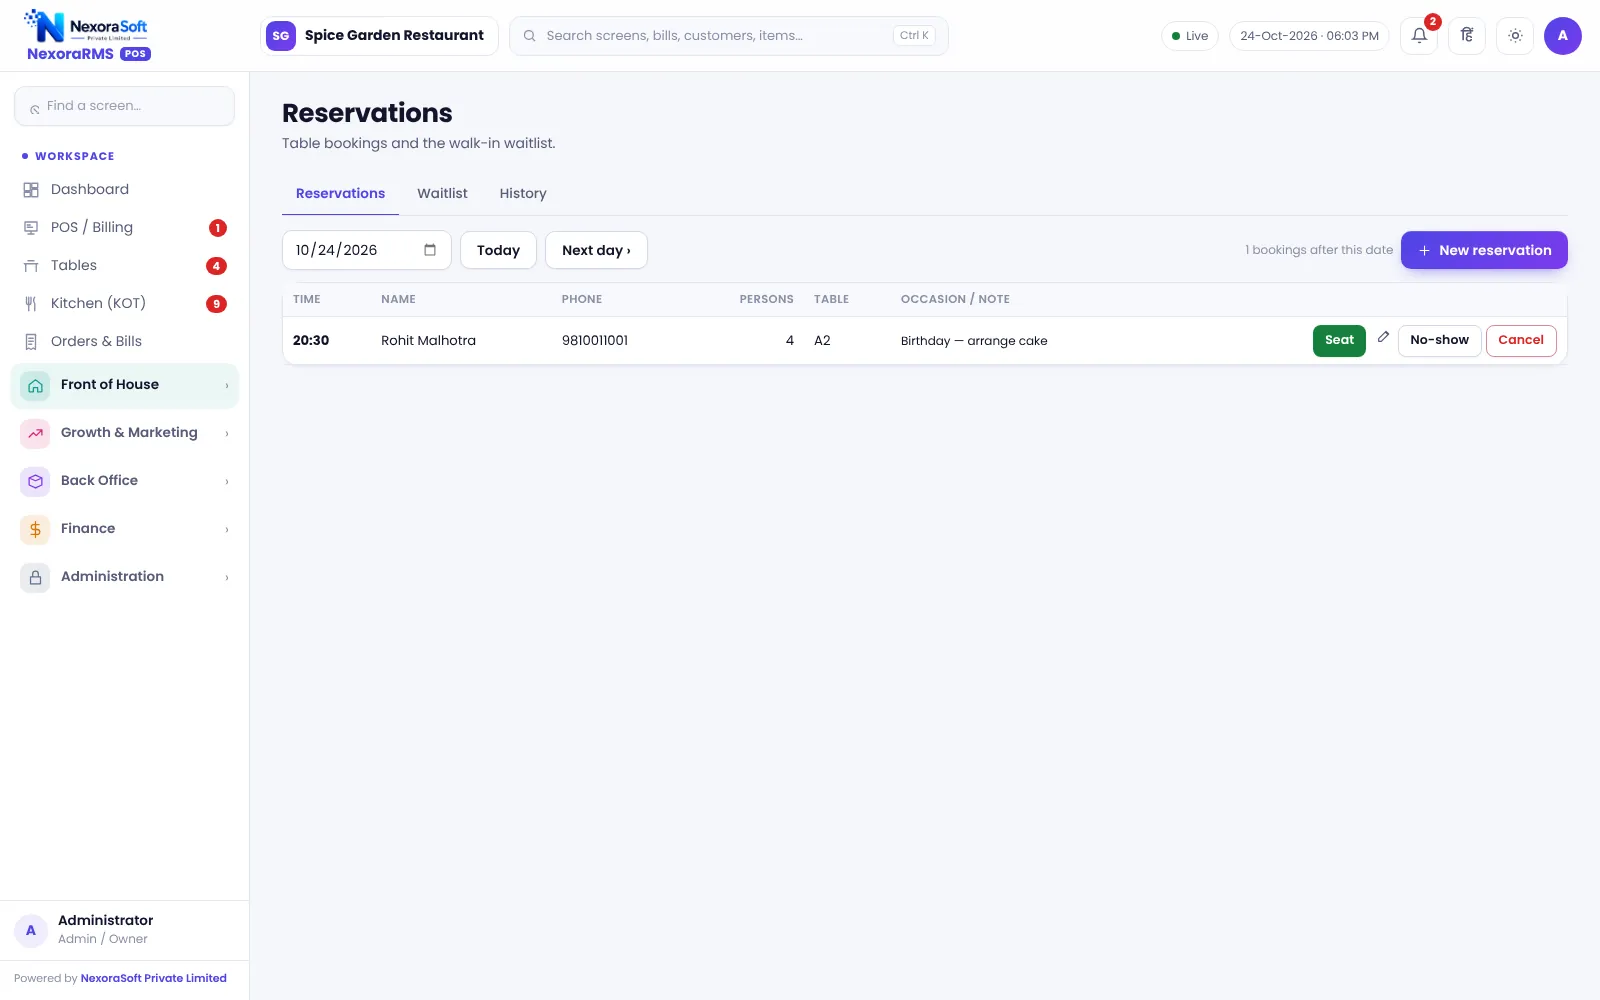
Task: Click the Live status indicator
Action: click(1190, 36)
